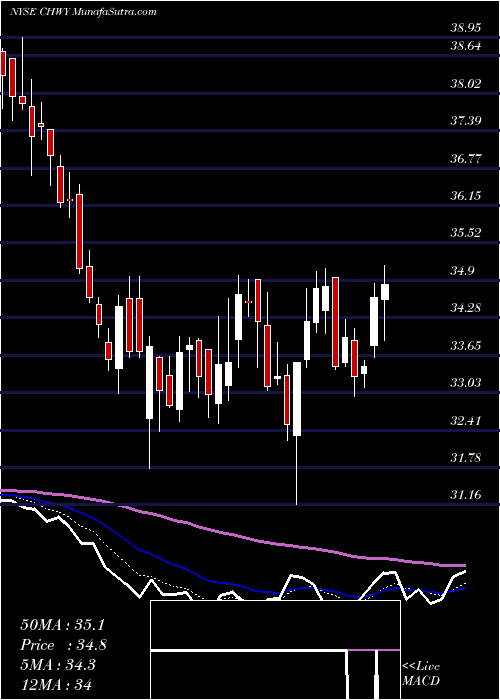Select the 35.52 price axis label
The width and height of the screenshot is (500, 700).
pos(466,233)
